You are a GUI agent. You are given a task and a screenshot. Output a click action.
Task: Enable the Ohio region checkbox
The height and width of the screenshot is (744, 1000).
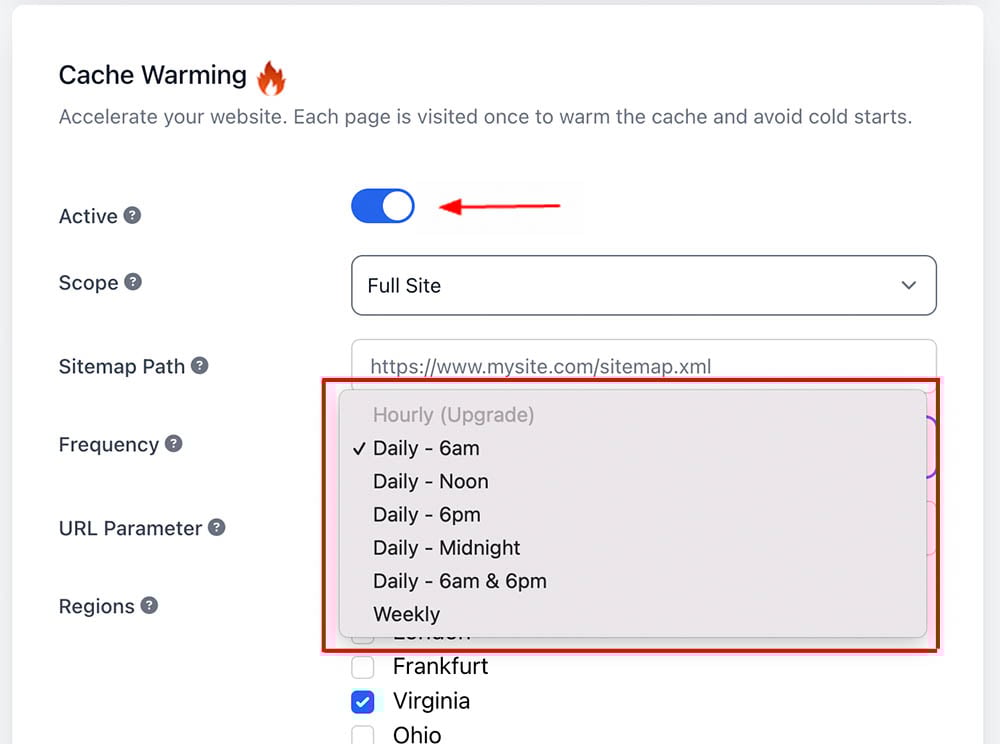tap(363, 734)
